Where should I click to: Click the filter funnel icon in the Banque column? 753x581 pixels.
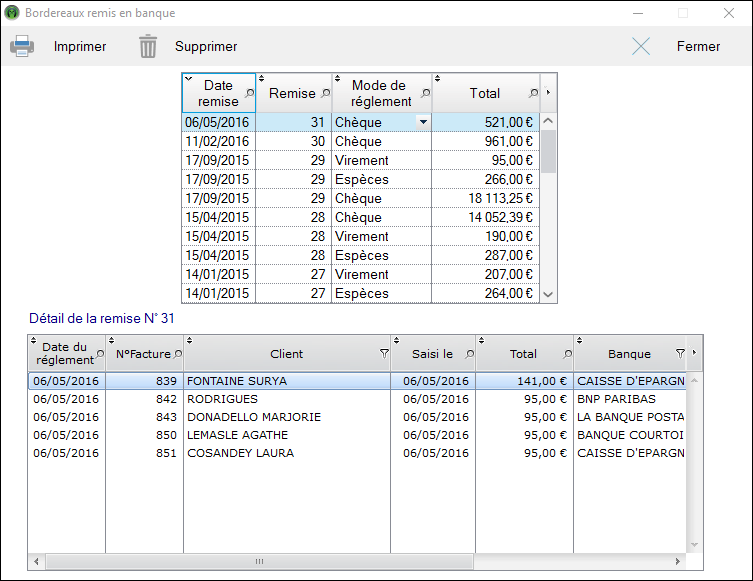[x=680, y=354]
